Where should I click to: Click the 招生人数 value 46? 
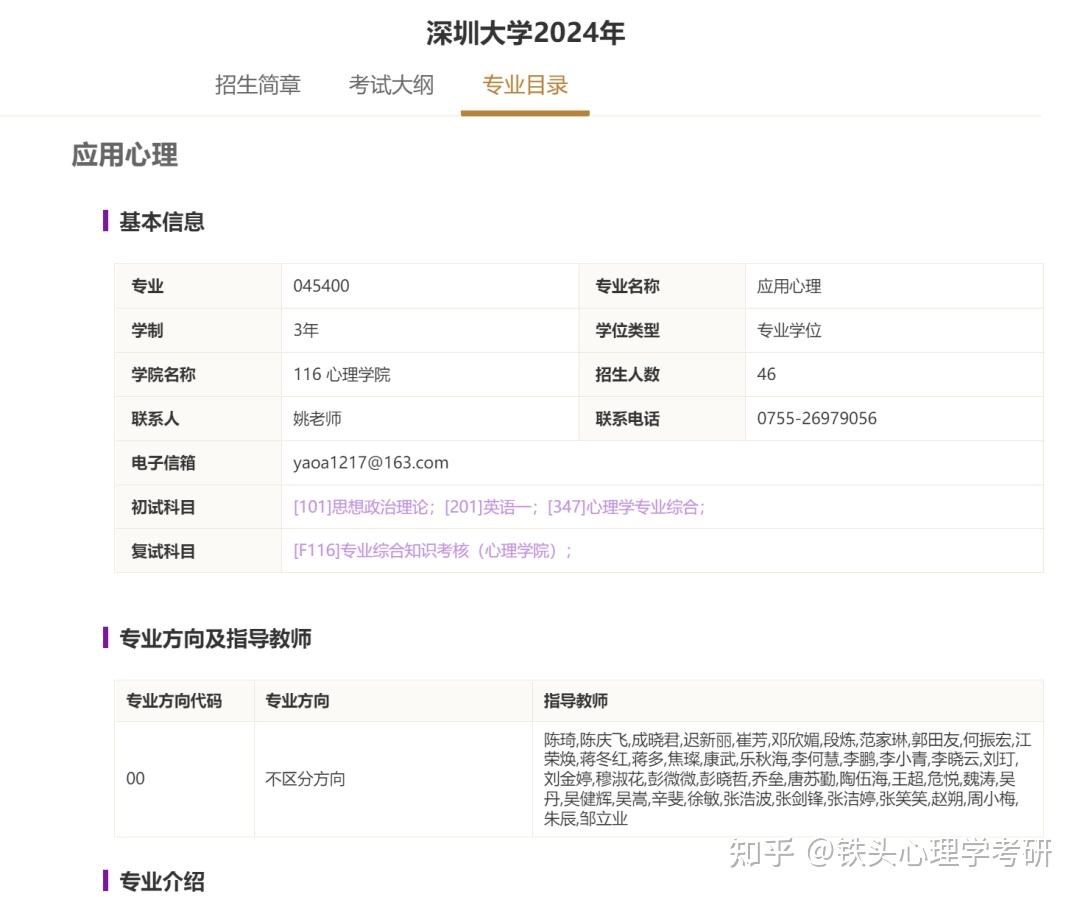[x=765, y=375]
